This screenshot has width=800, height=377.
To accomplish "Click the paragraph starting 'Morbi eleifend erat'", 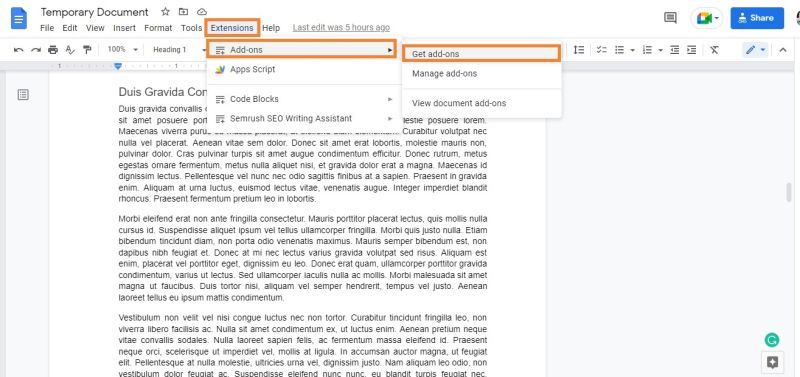I will [303, 258].
